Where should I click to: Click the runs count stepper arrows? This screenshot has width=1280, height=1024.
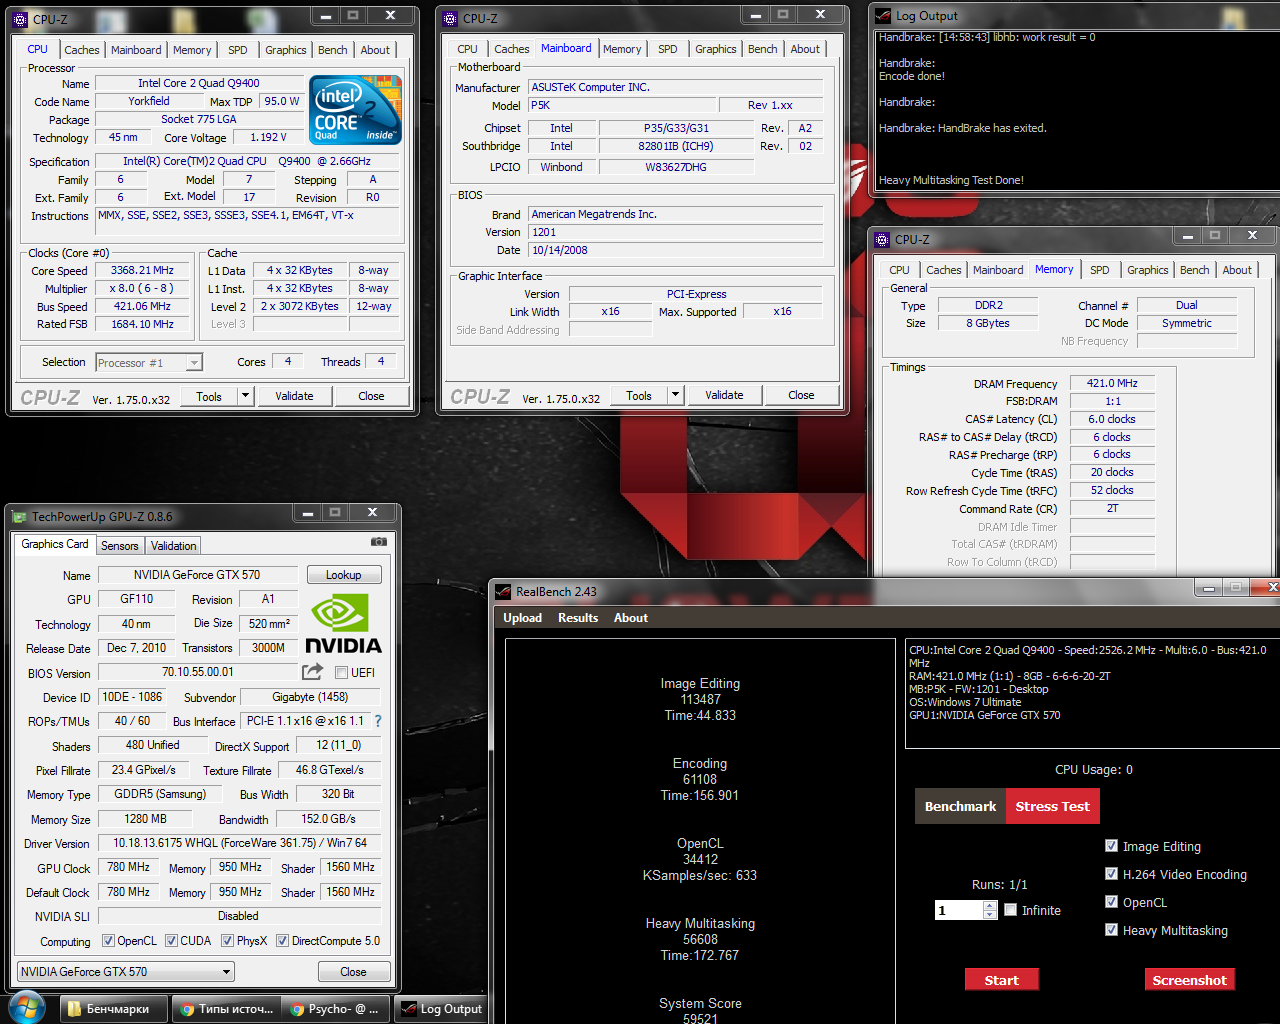[990, 910]
